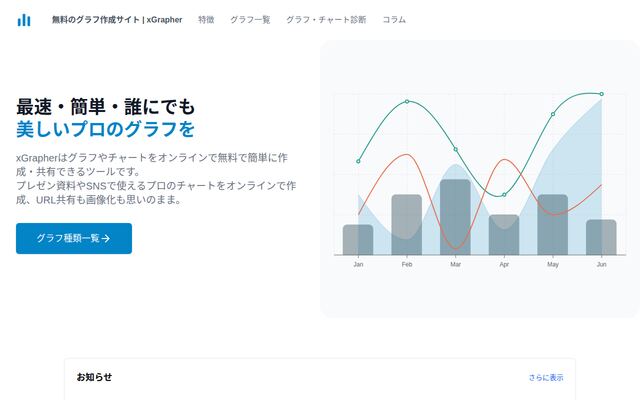
Task: Open the コラム menu item
Action: [394, 20]
